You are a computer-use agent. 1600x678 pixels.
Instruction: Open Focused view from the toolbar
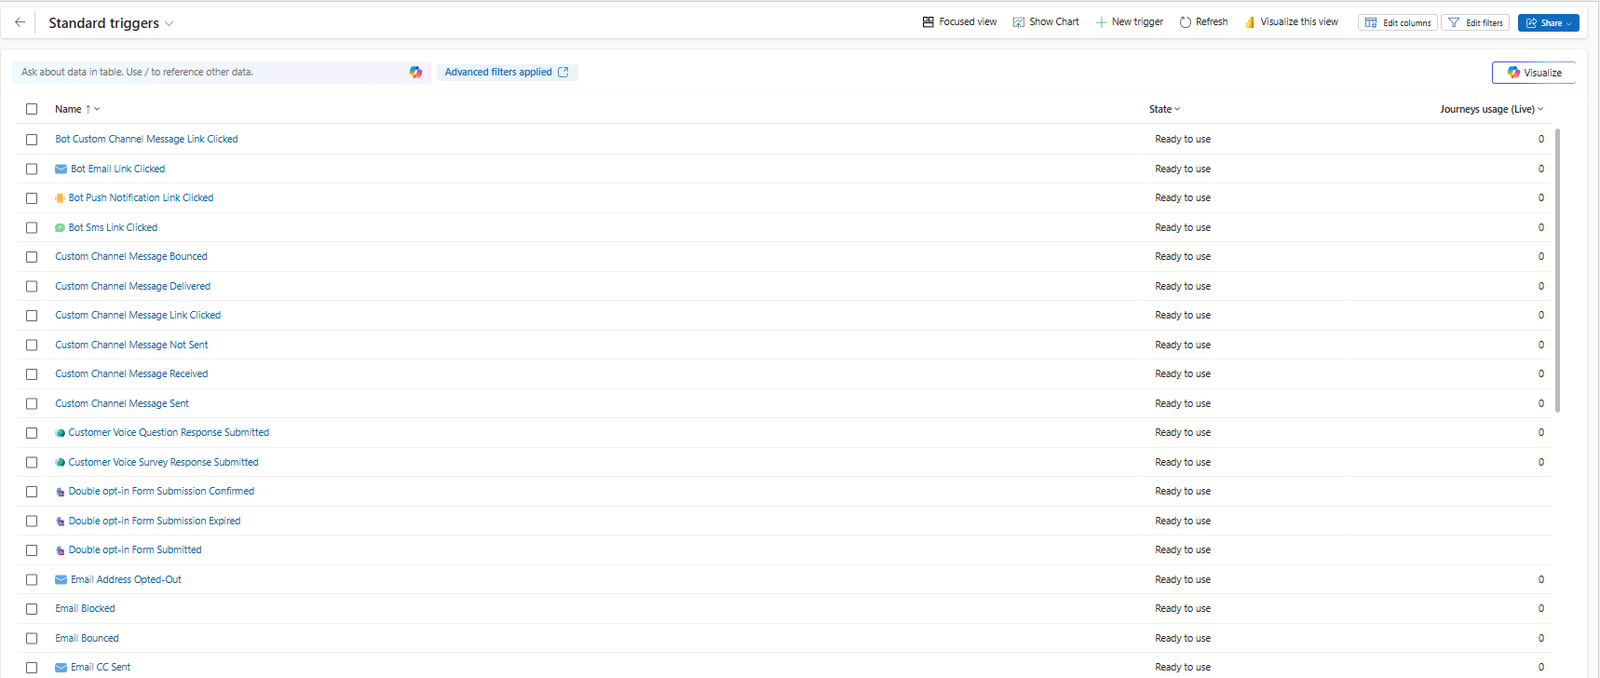coord(959,22)
